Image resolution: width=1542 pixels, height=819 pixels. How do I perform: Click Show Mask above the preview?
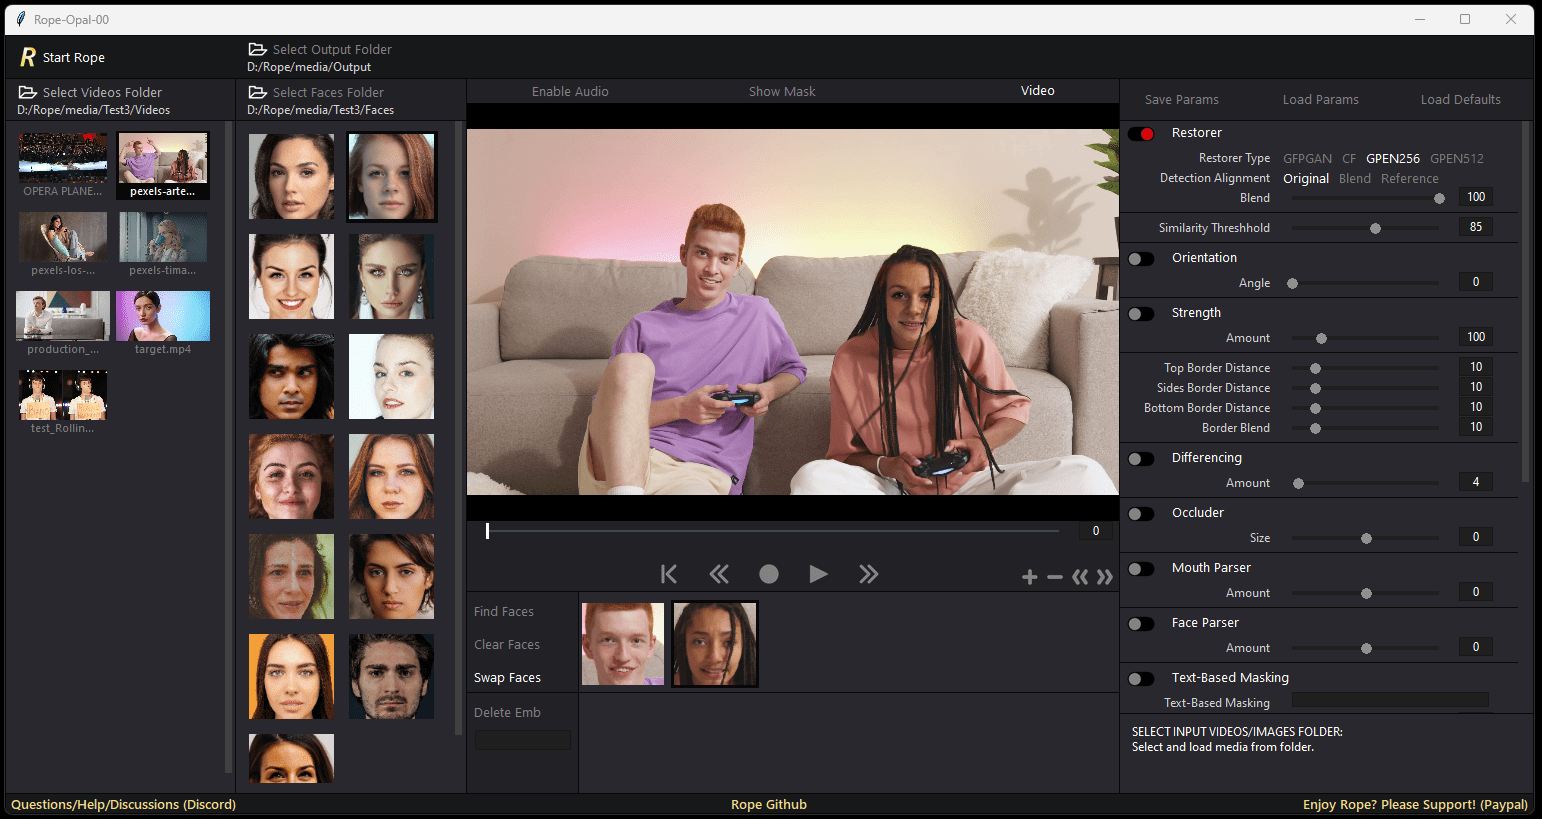[x=782, y=91]
